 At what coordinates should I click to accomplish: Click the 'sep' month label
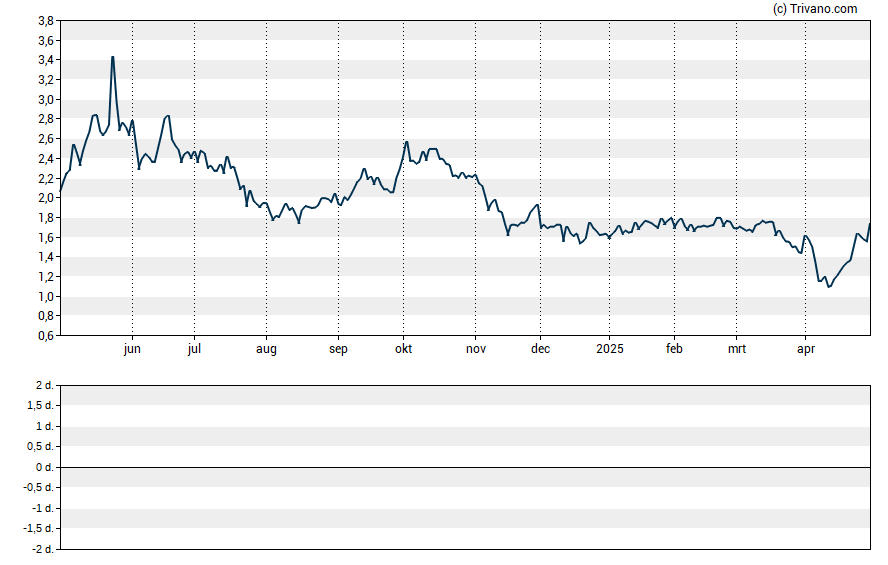(338, 350)
